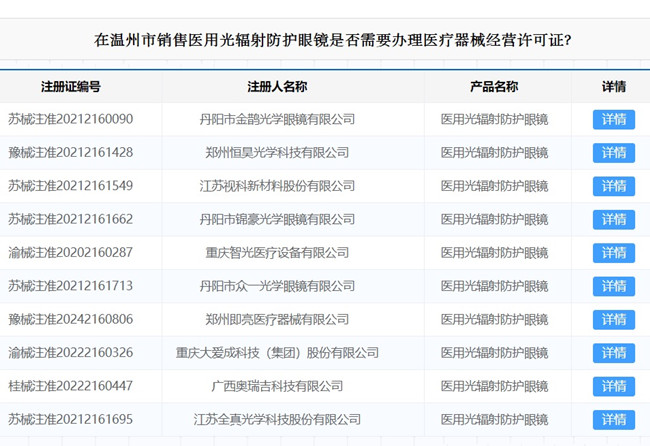Open details for 重庆大爱成科技（集团）股份有限公司
Screen dimensions: 650x446
click(614, 353)
